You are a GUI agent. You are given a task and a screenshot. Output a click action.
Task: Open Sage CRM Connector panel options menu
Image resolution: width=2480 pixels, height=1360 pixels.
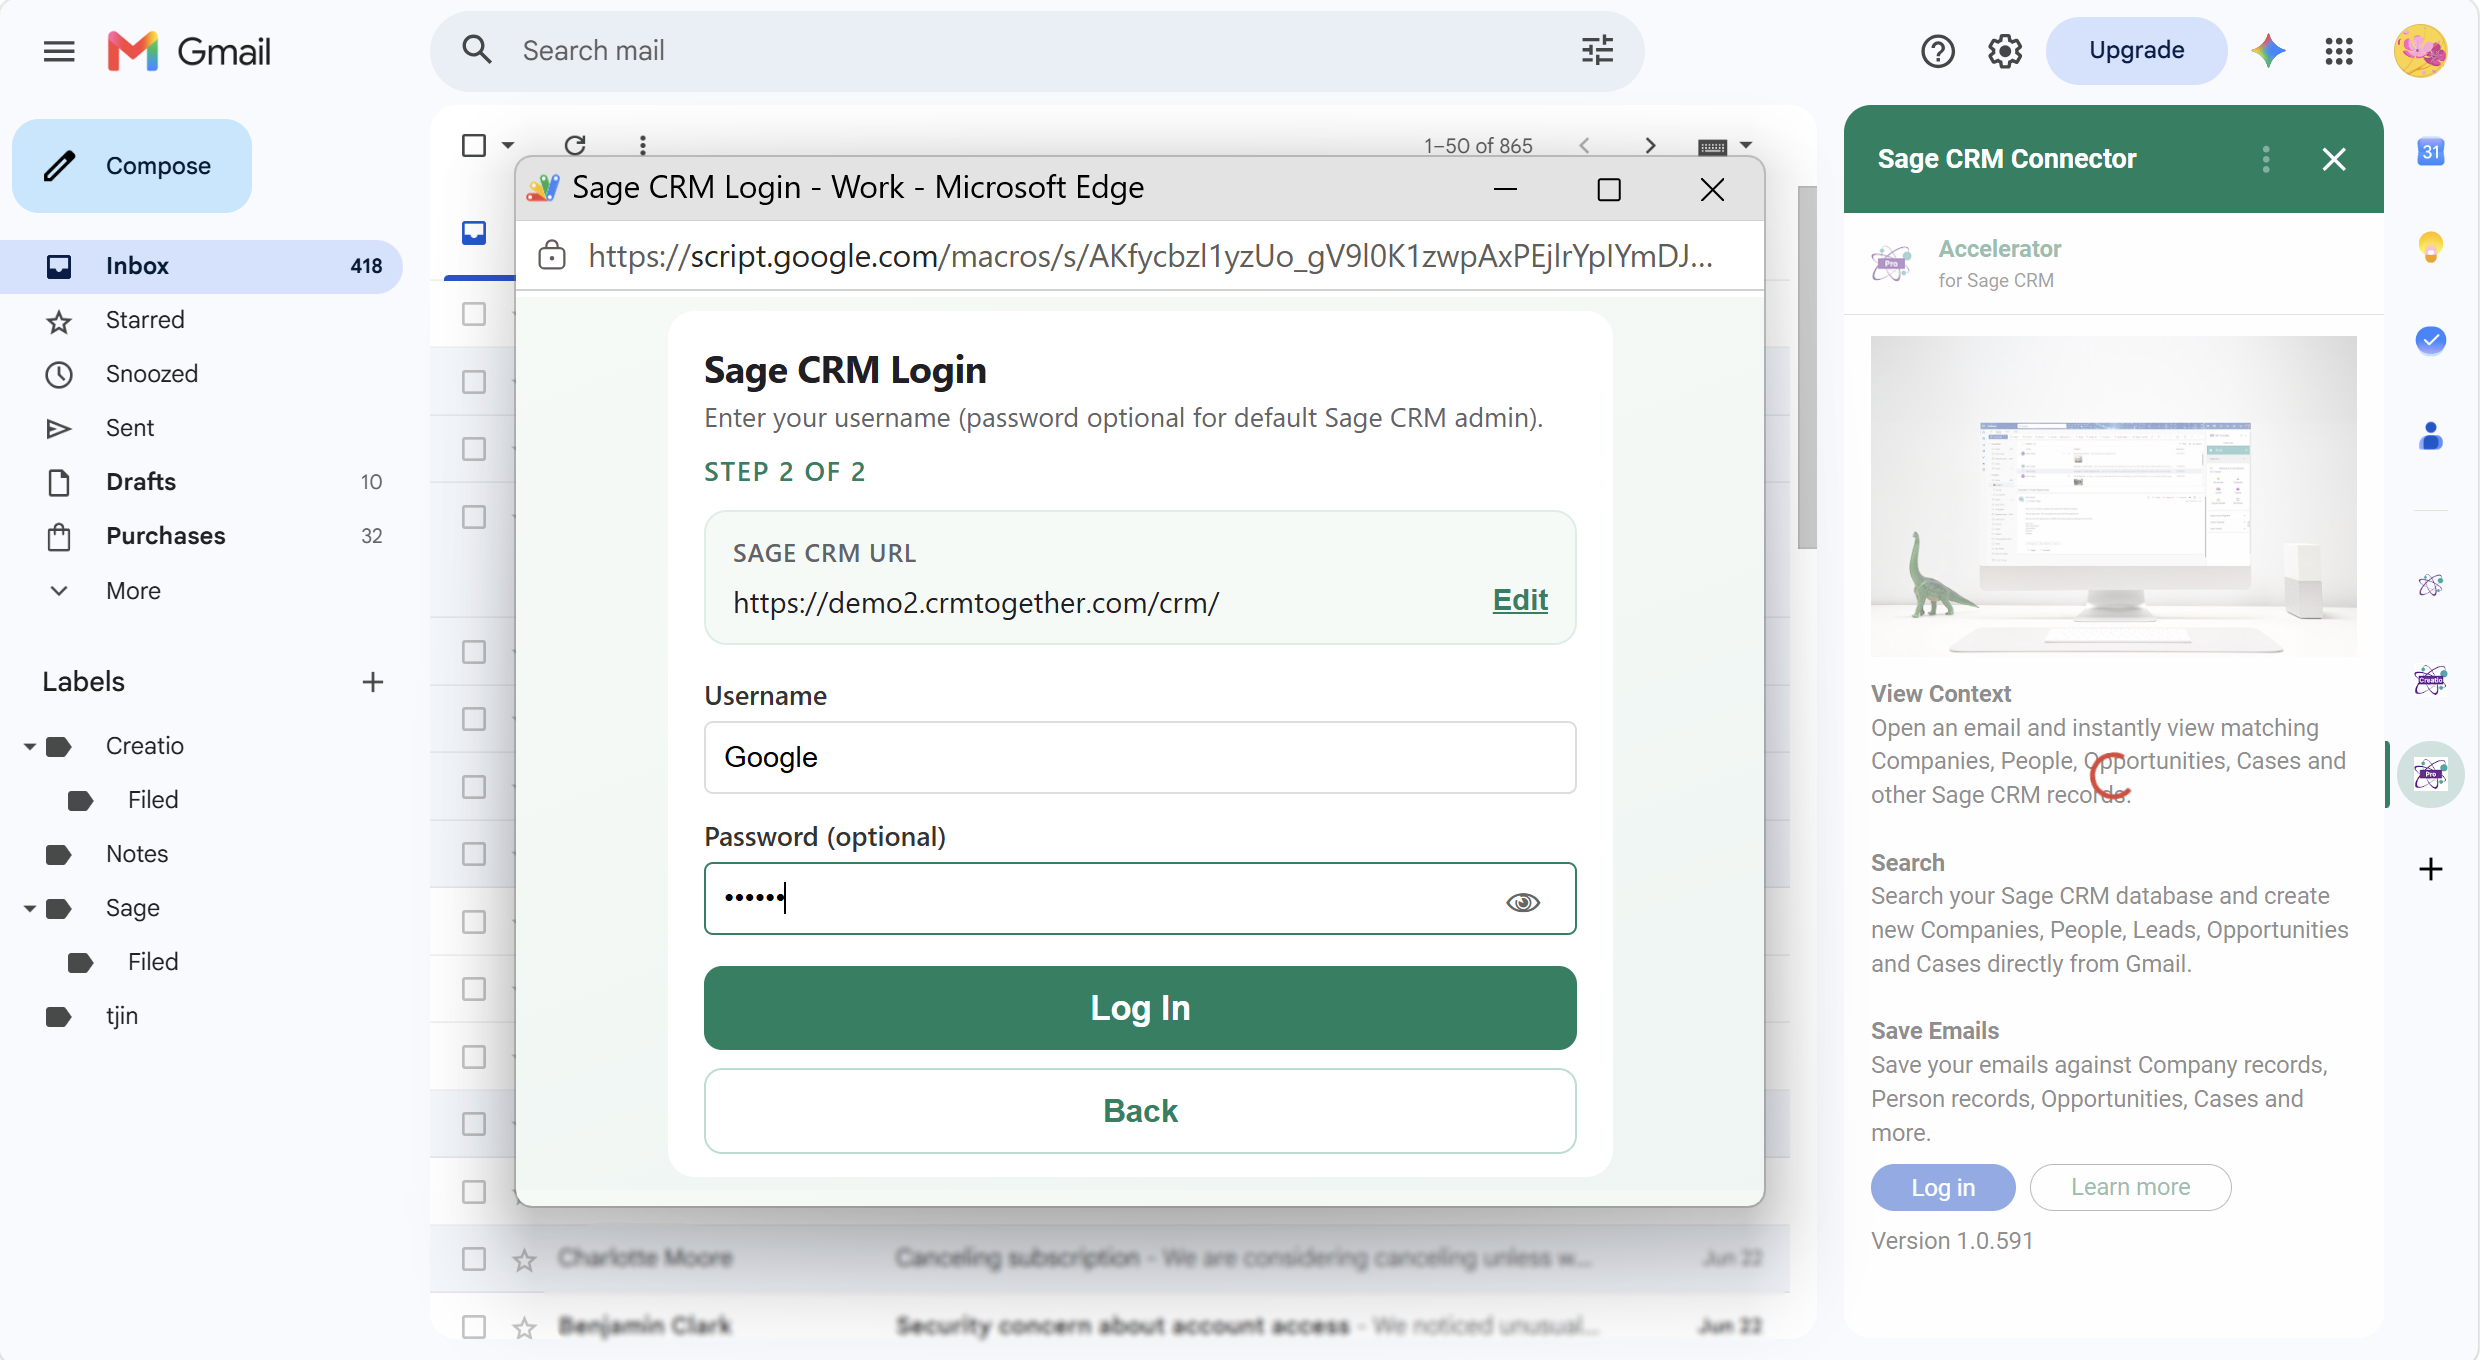pos(2266,159)
